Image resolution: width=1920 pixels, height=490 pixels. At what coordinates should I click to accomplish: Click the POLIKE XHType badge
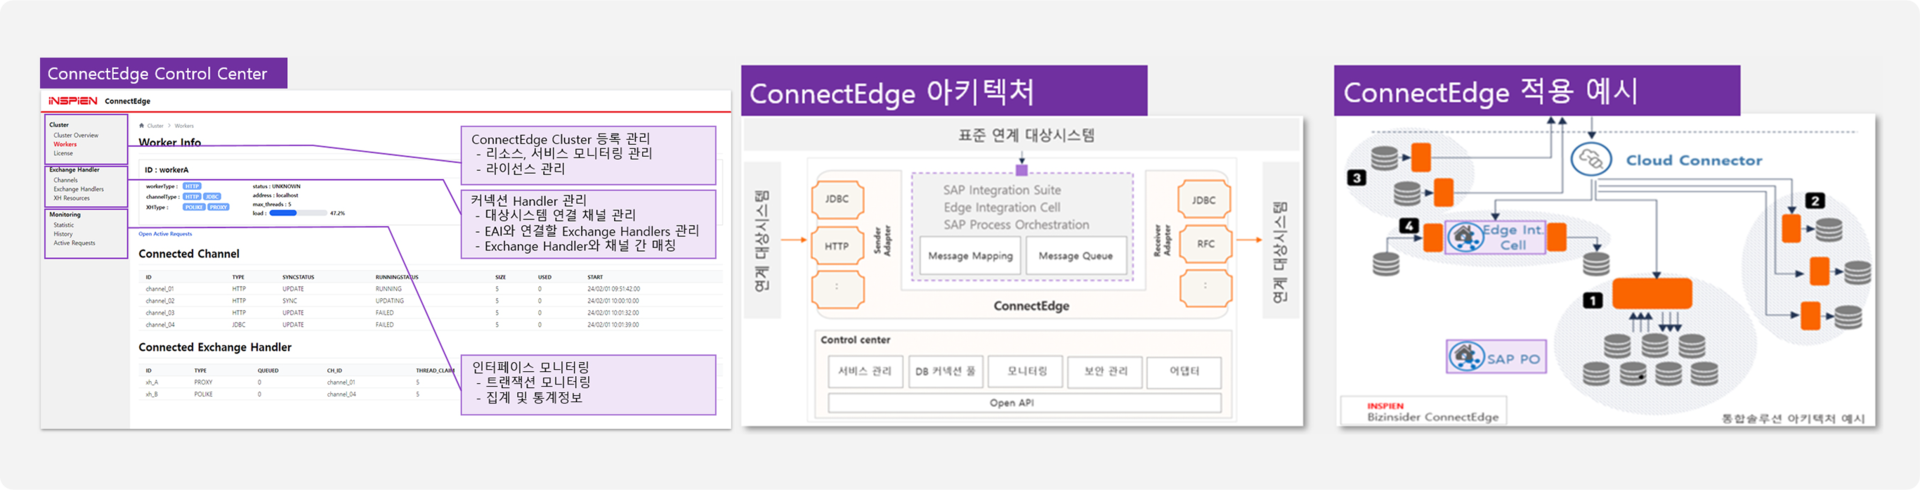[194, 207]
